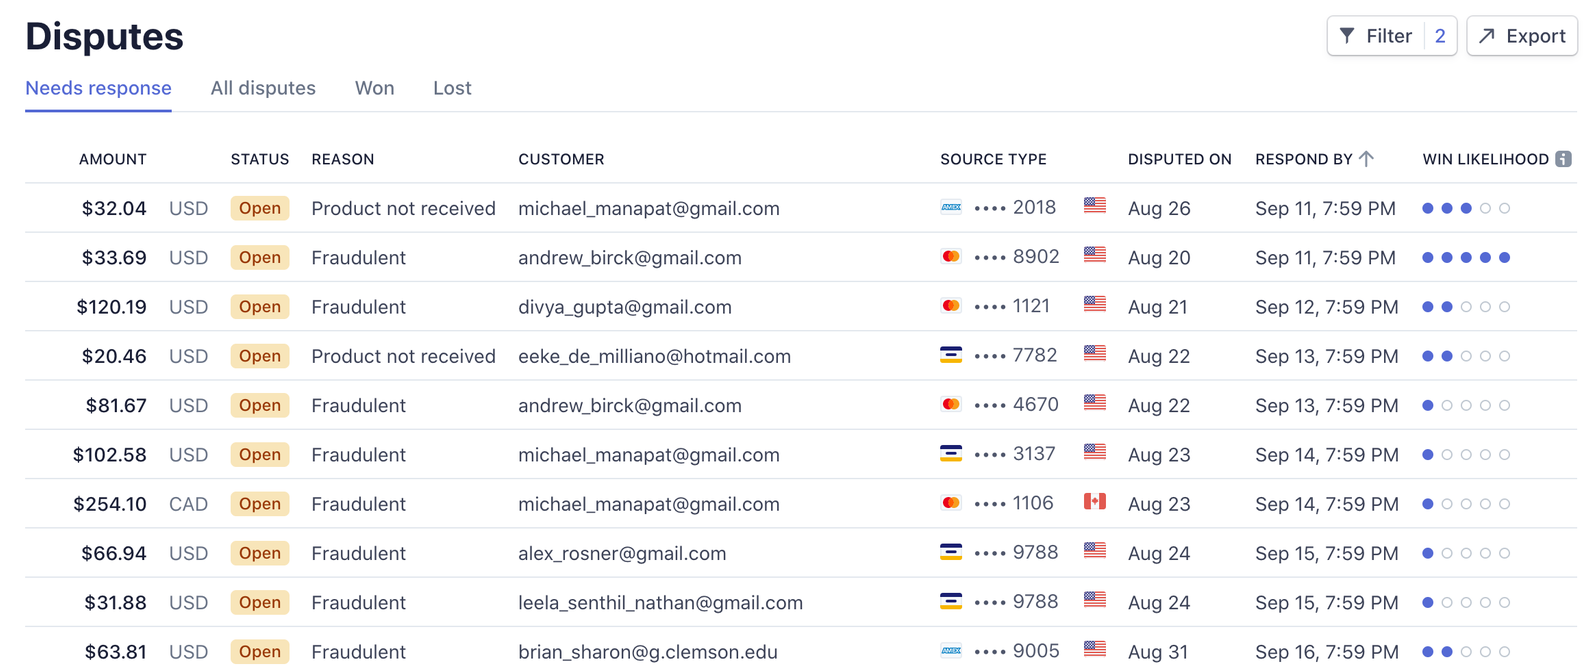Click the US flag in the $31.88 row
The image size is (1590, 670).
(1095, 599)
